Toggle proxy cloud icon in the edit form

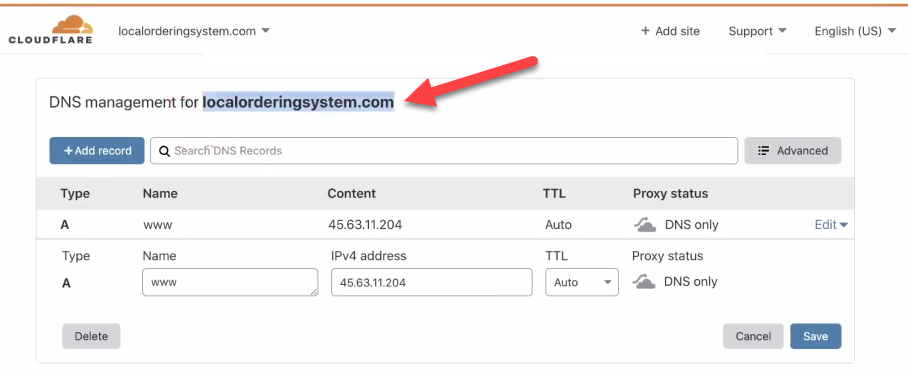[x=644, y=282]
